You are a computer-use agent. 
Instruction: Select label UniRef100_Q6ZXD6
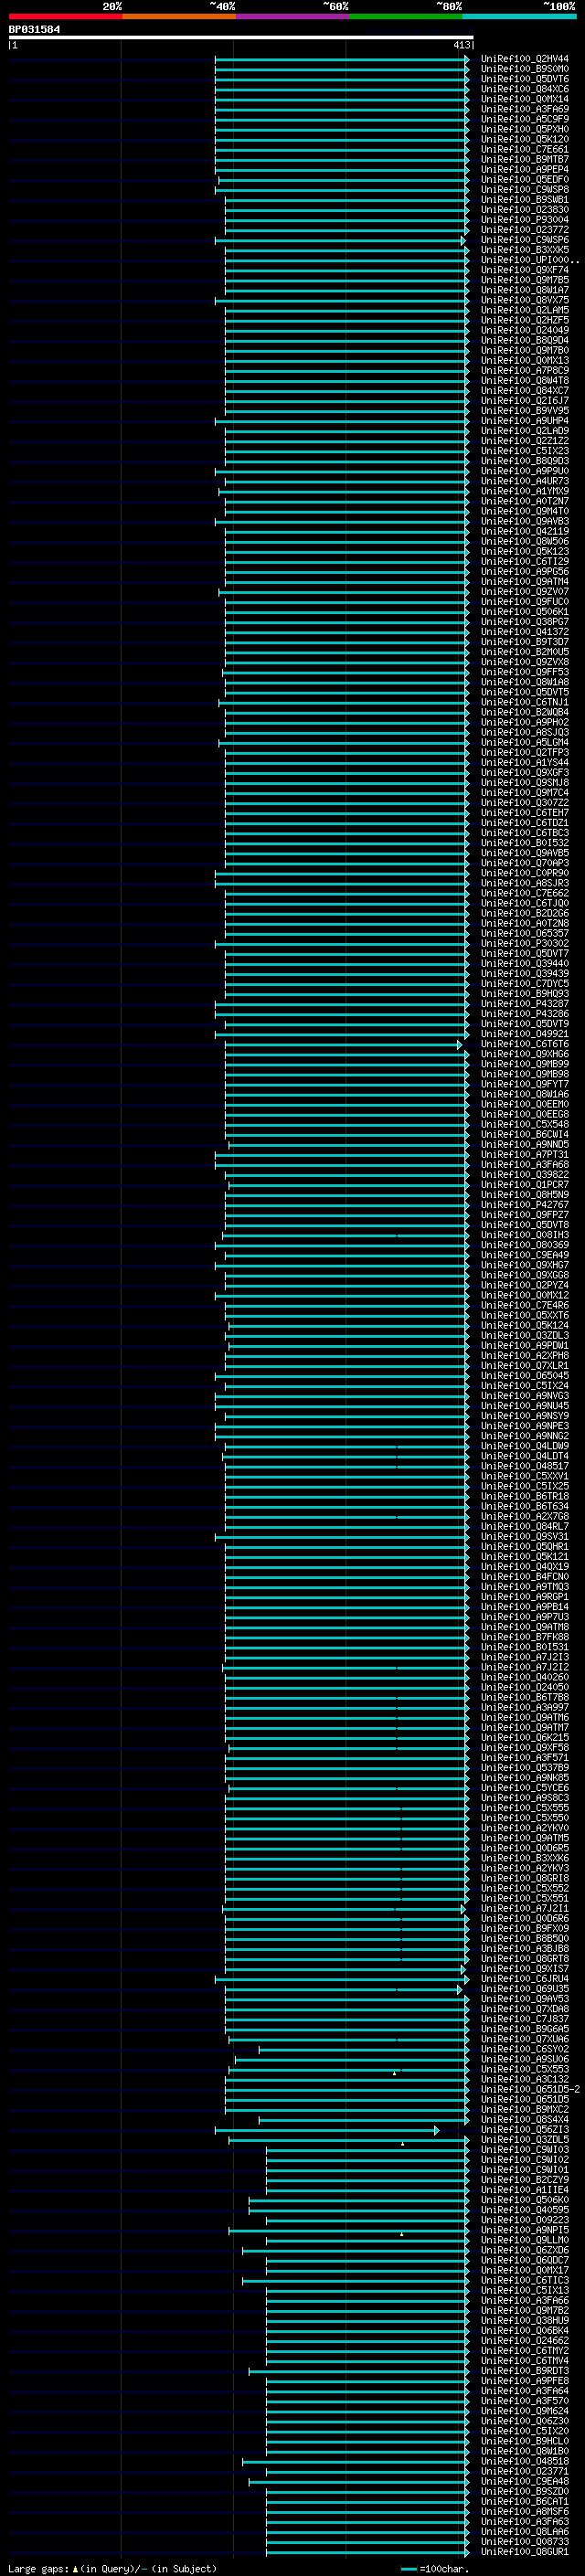coord(525,2249)
